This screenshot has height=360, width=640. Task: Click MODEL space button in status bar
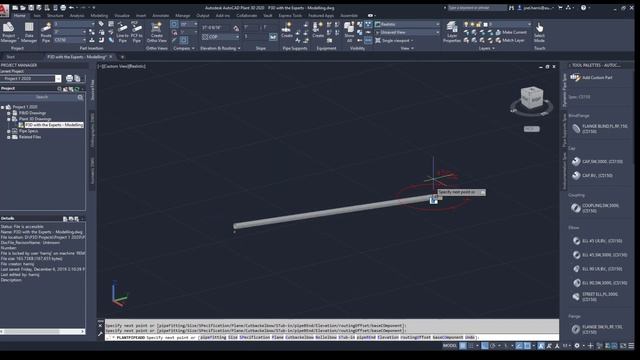(450, 346)
